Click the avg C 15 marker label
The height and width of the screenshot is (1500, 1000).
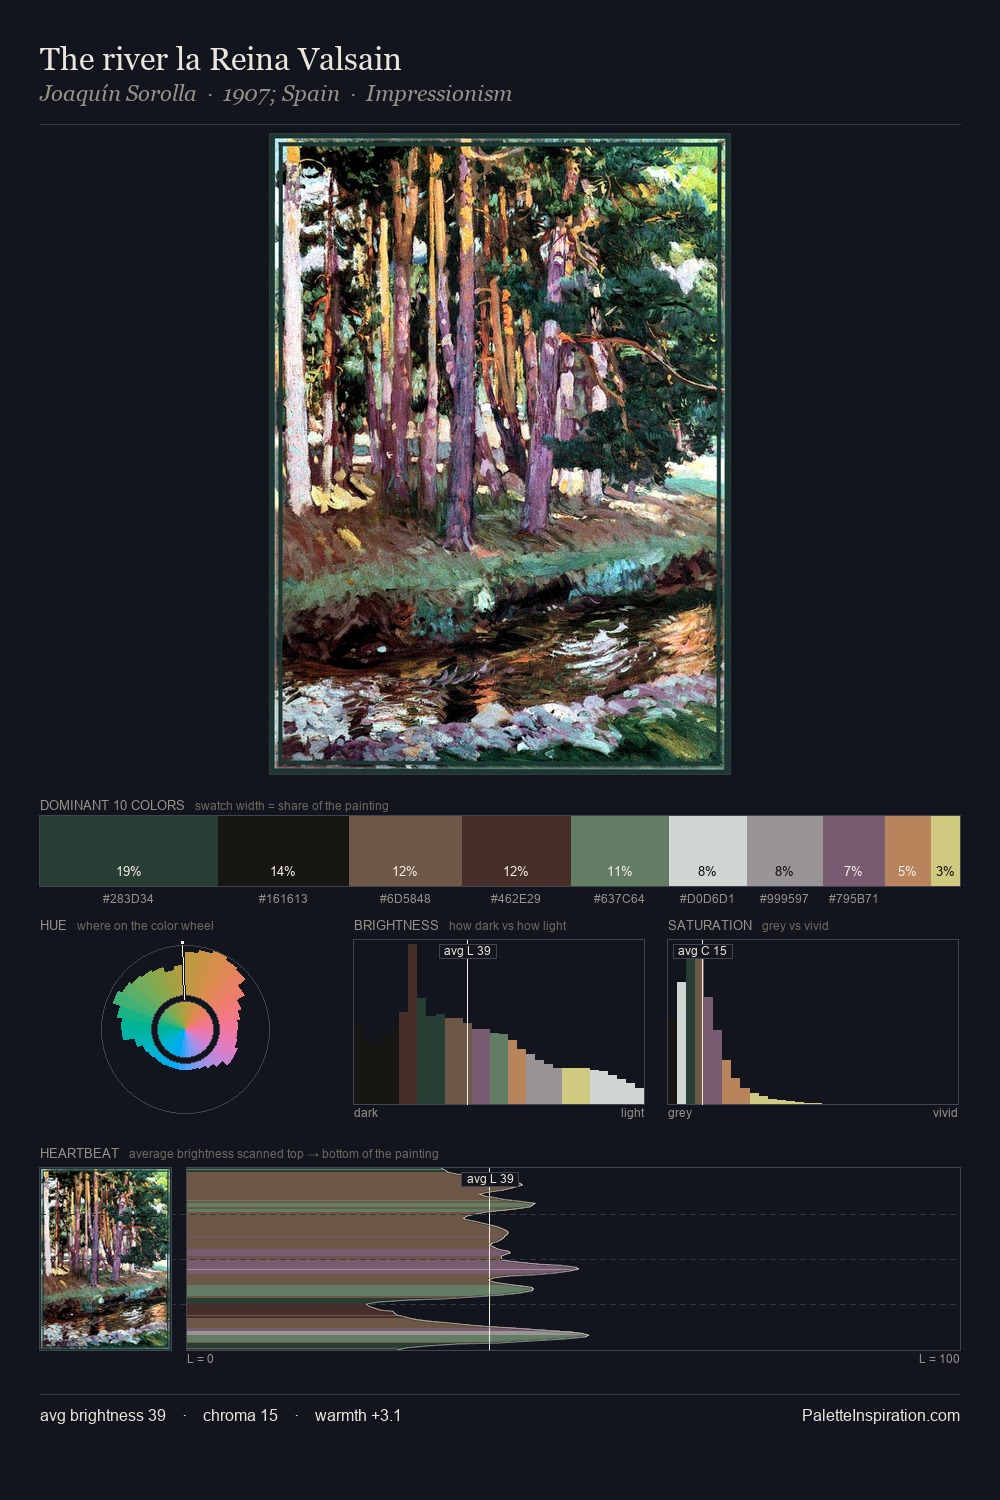pos(703,950)
